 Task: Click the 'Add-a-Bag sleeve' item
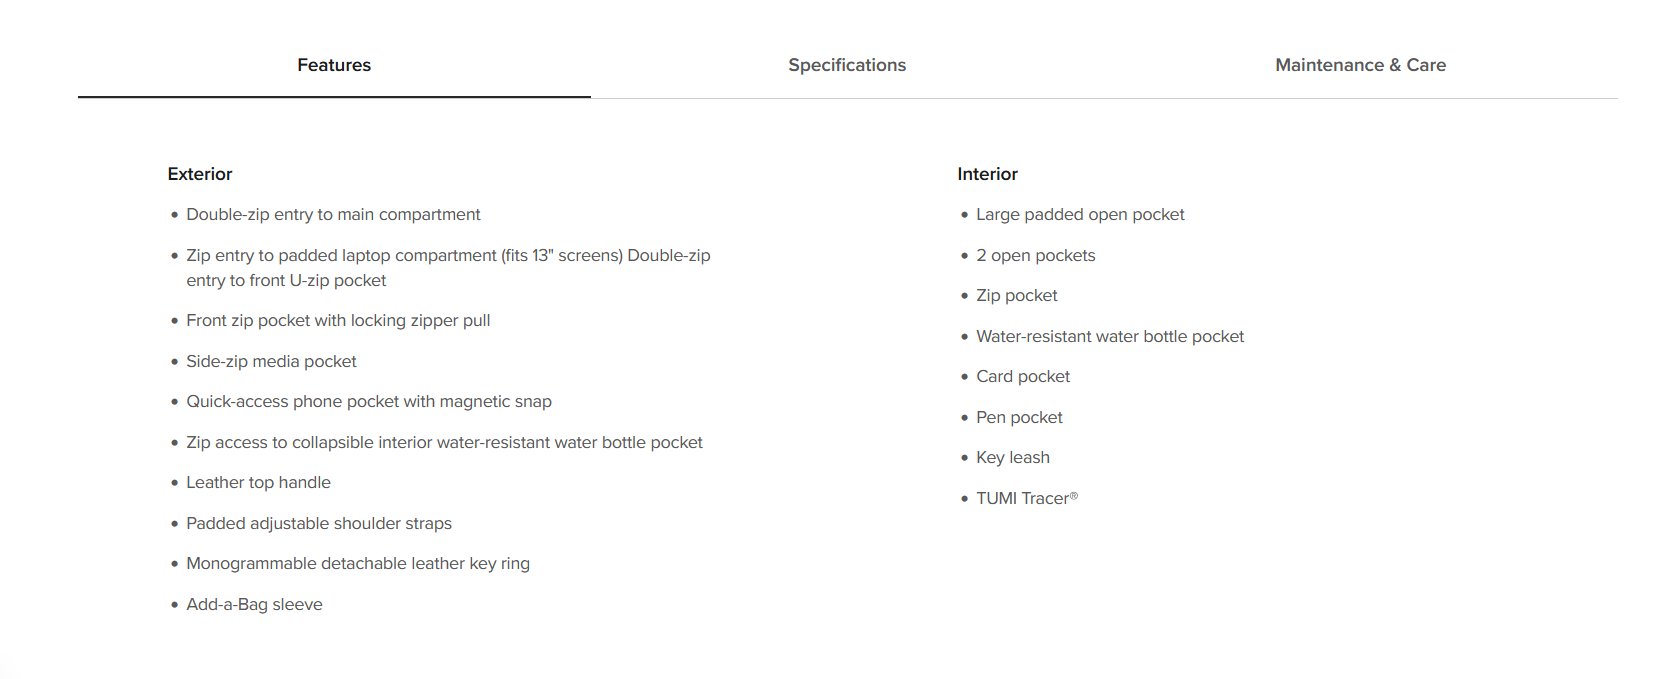pyautogui.click(x=254, y=605)
